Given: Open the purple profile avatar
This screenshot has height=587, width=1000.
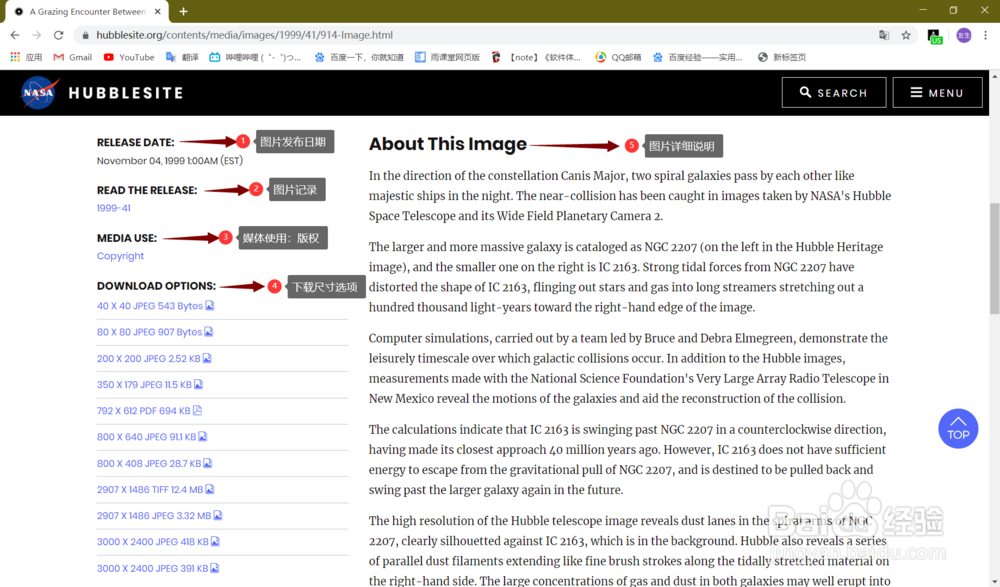Looking at the screenshot, I should point(964,35).
